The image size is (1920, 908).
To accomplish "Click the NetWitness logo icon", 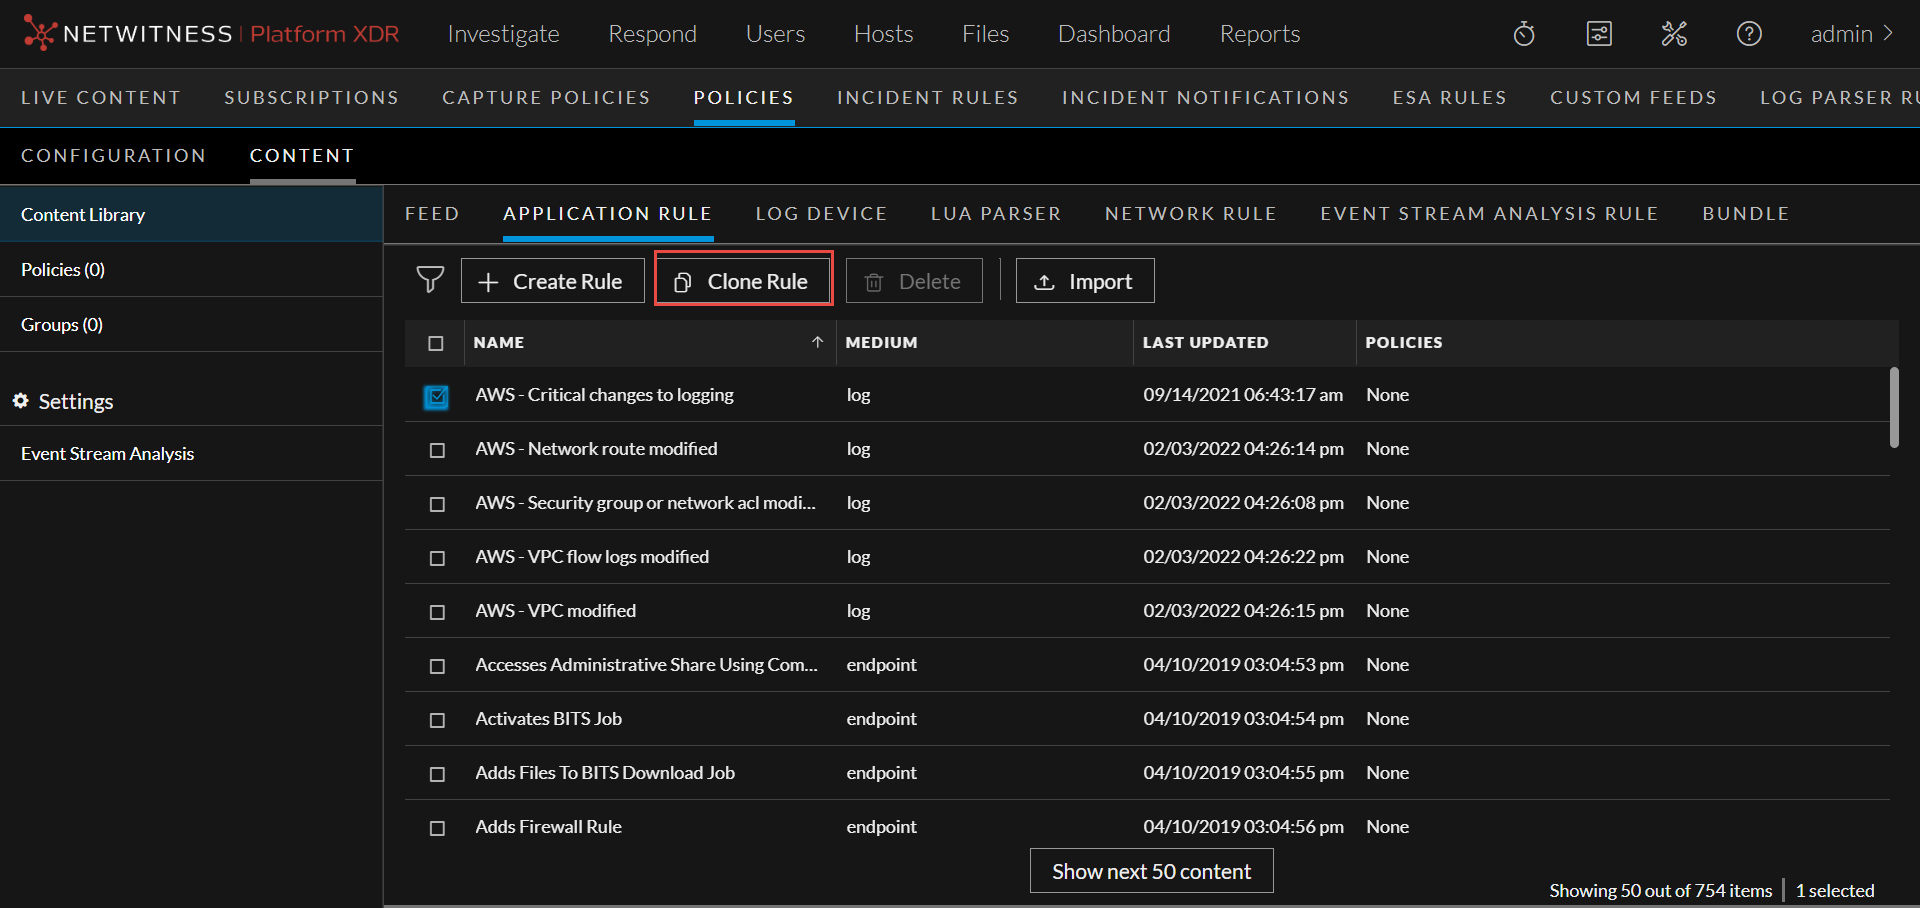I will [39, 33].
